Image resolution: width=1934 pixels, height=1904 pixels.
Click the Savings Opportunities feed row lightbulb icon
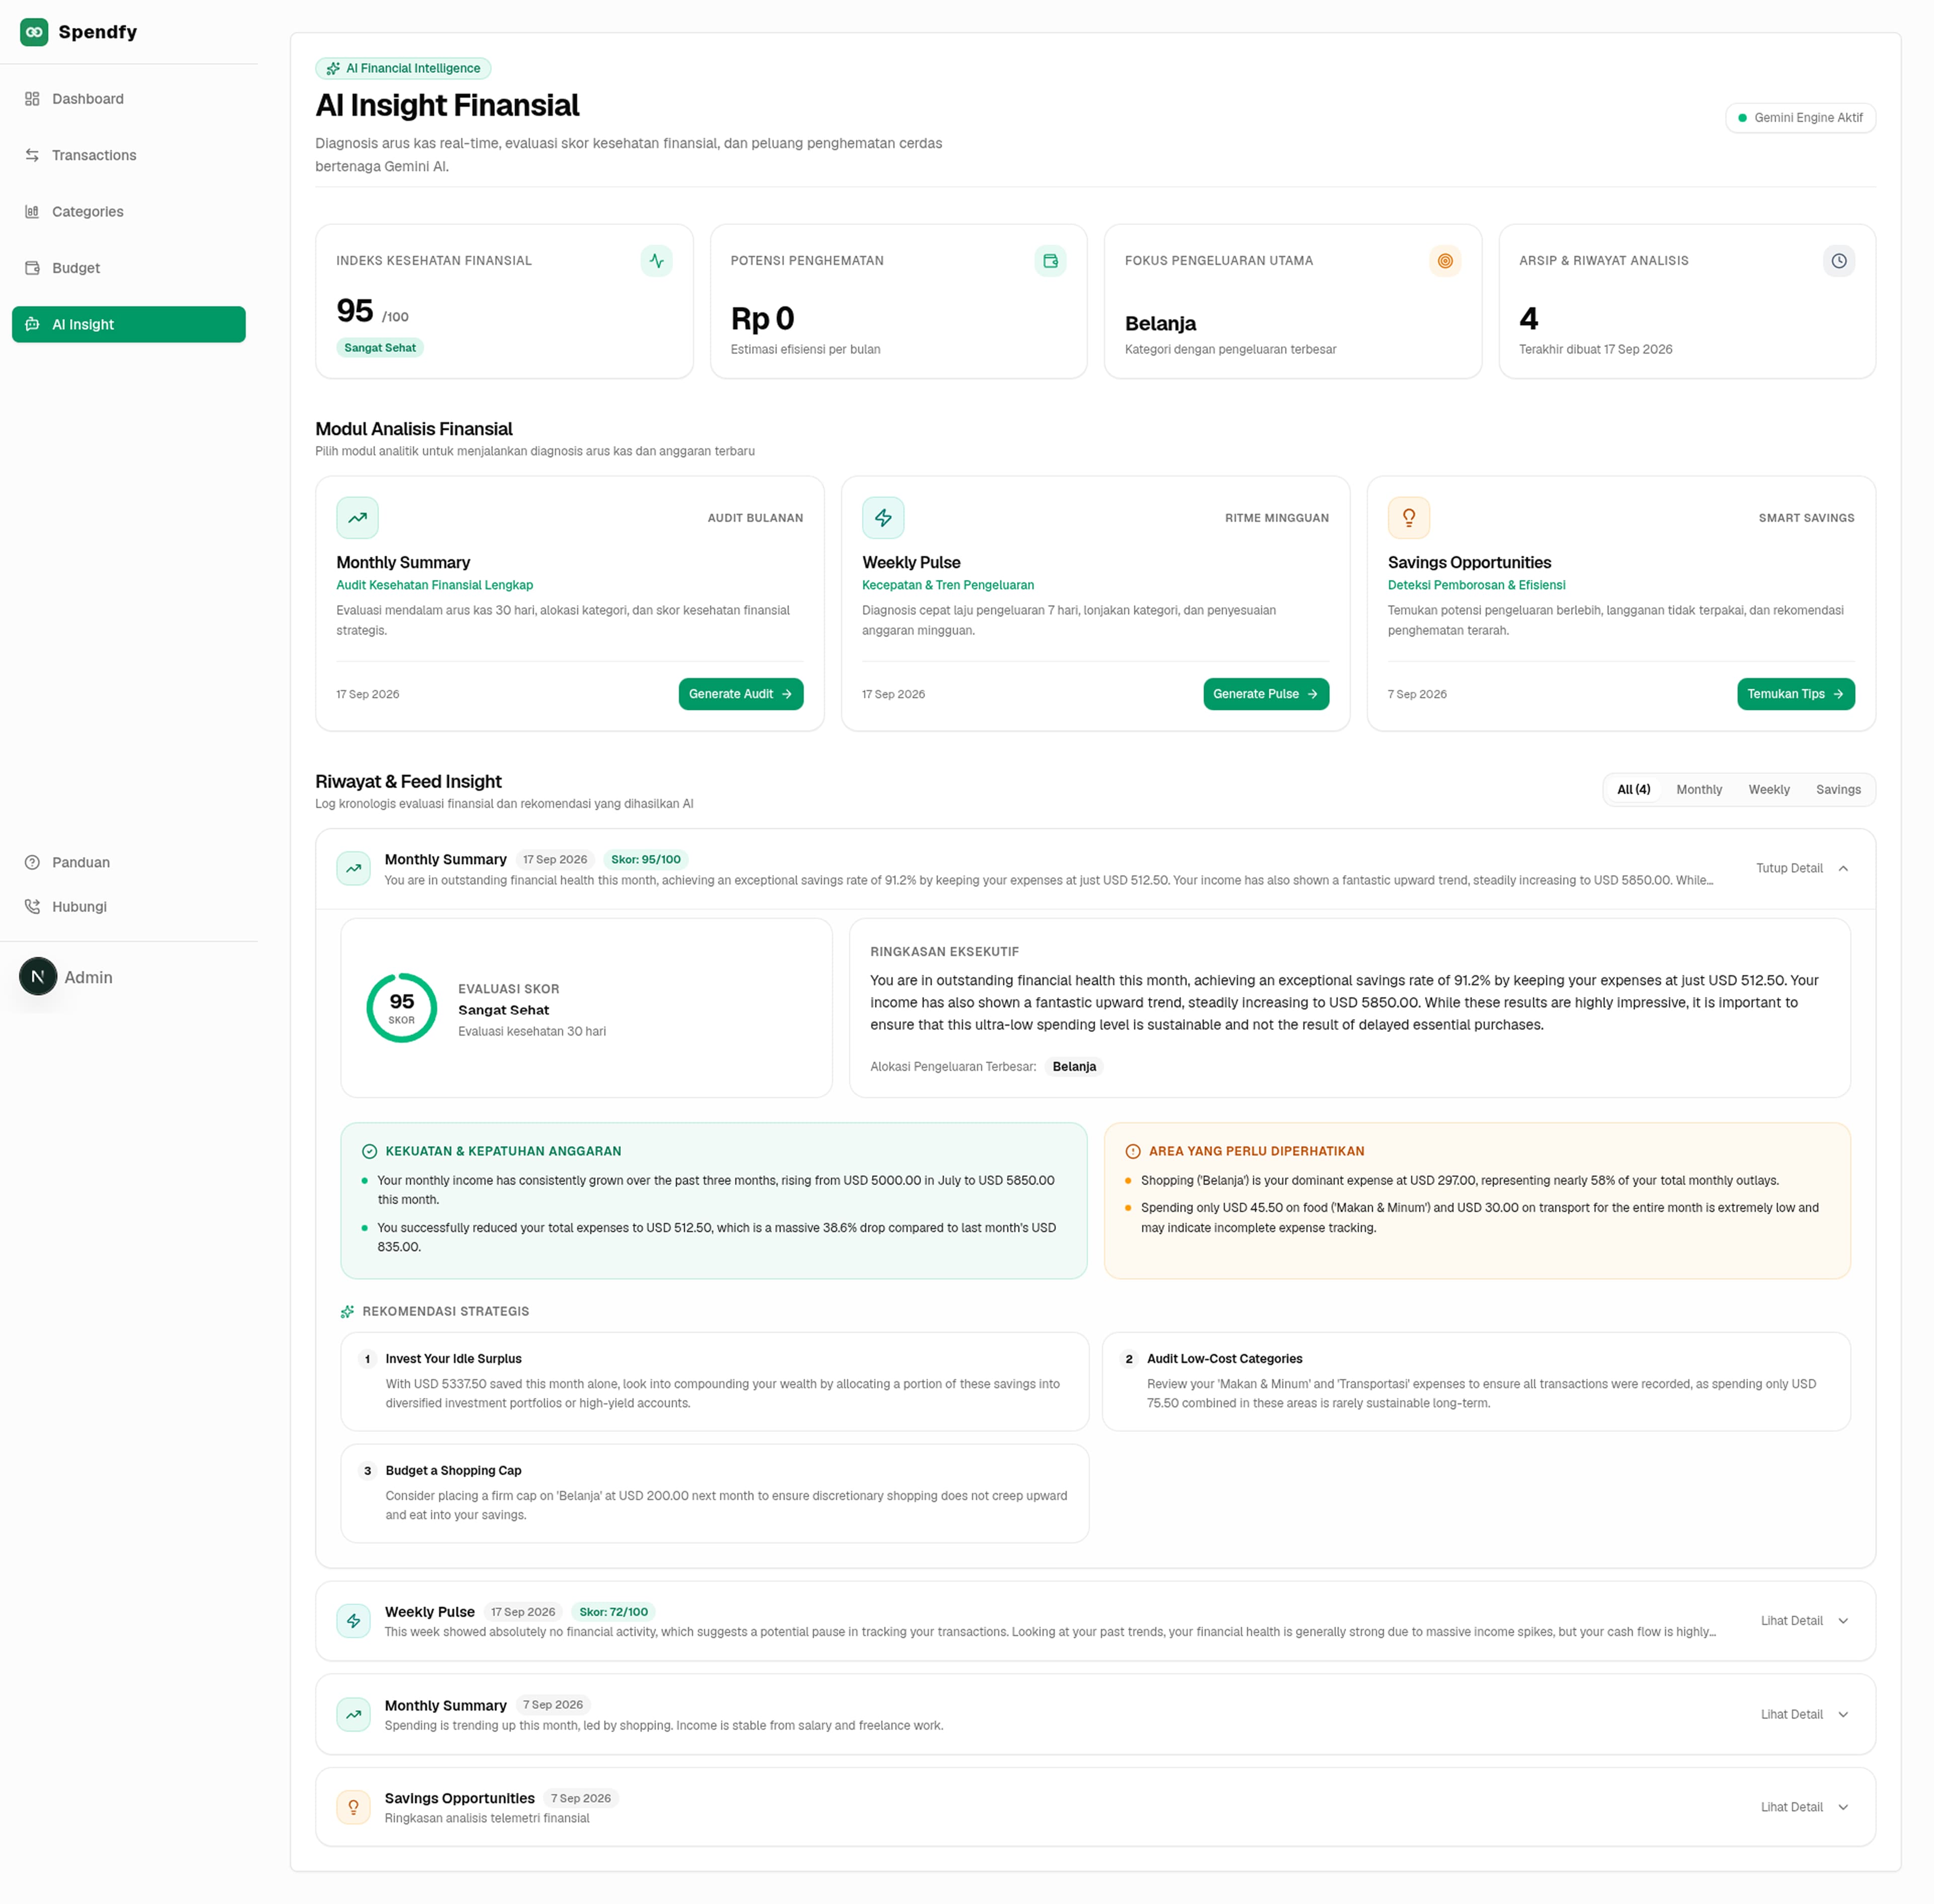(353, 1807)
